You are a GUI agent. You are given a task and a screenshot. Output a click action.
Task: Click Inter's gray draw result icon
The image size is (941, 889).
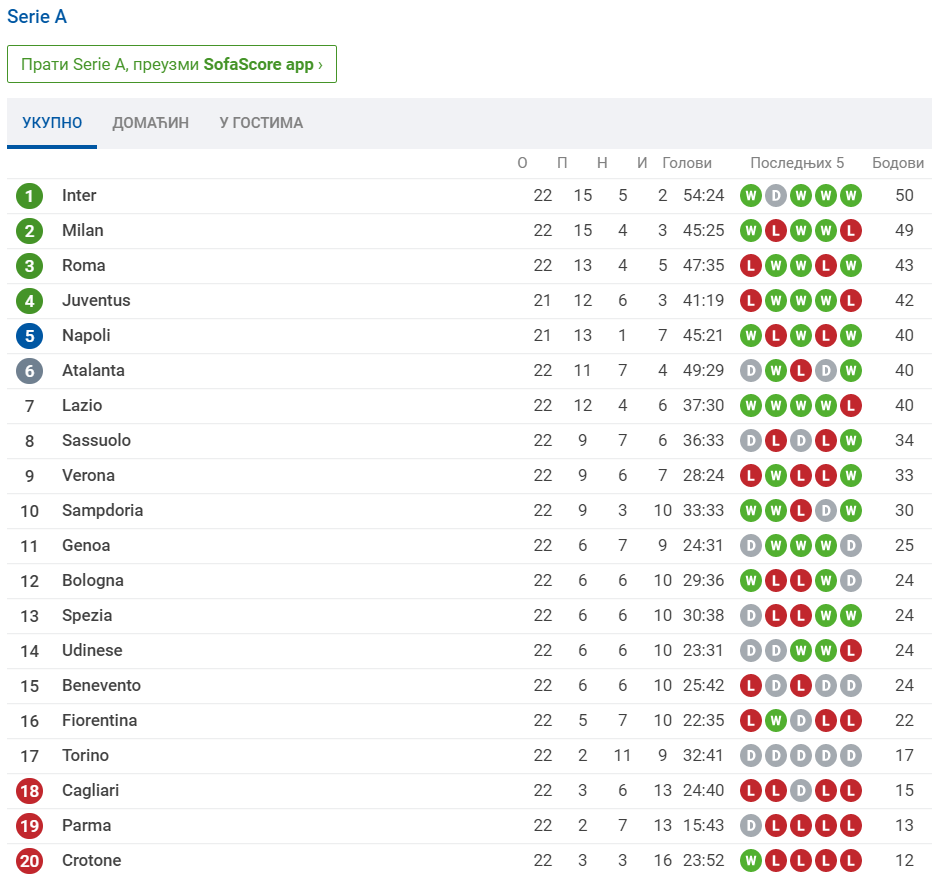pos(776,196)
